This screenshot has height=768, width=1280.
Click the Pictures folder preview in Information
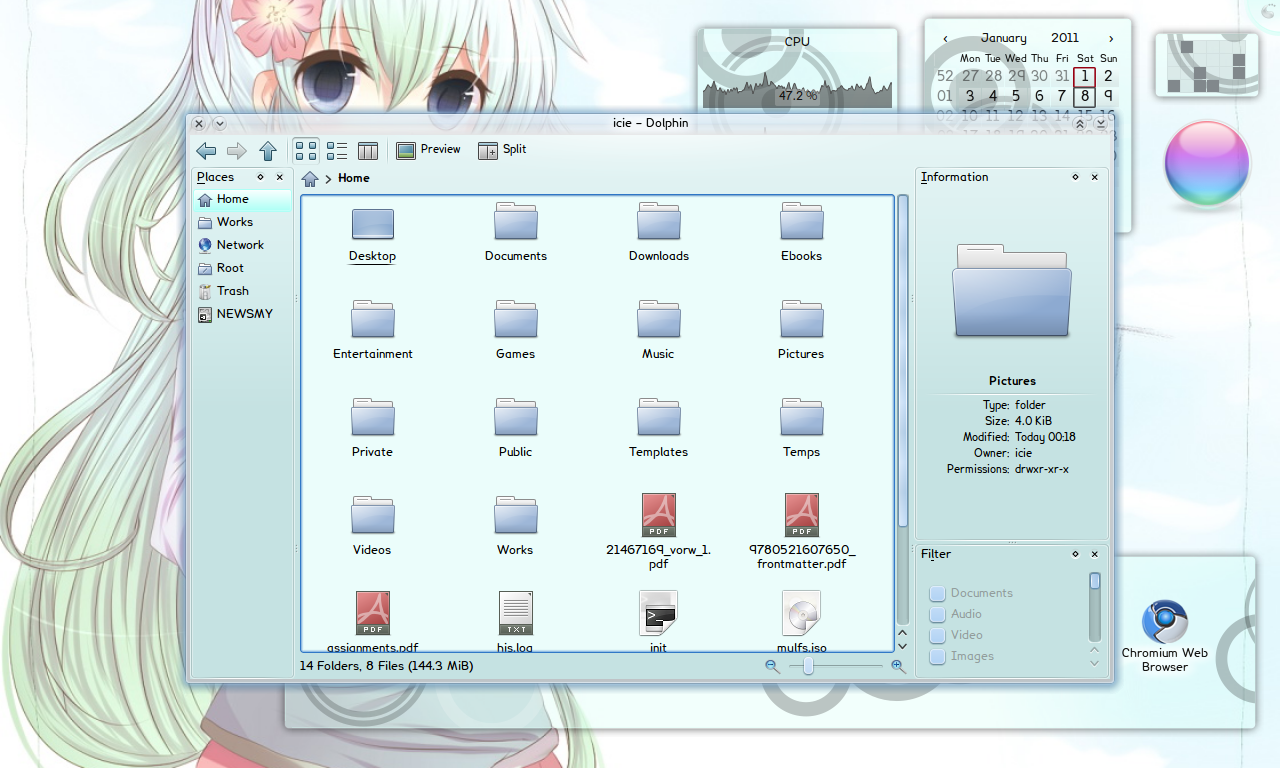(x=1012, y=290)
